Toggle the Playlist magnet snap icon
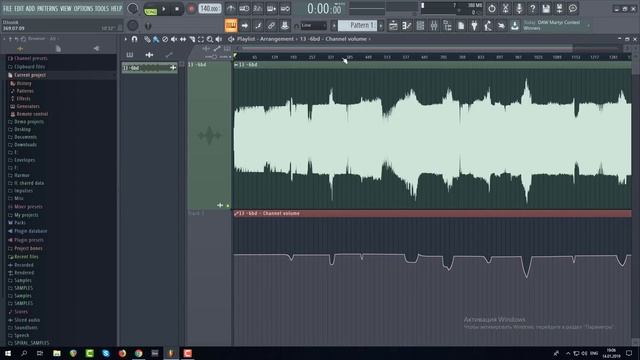 coord(135,39)
